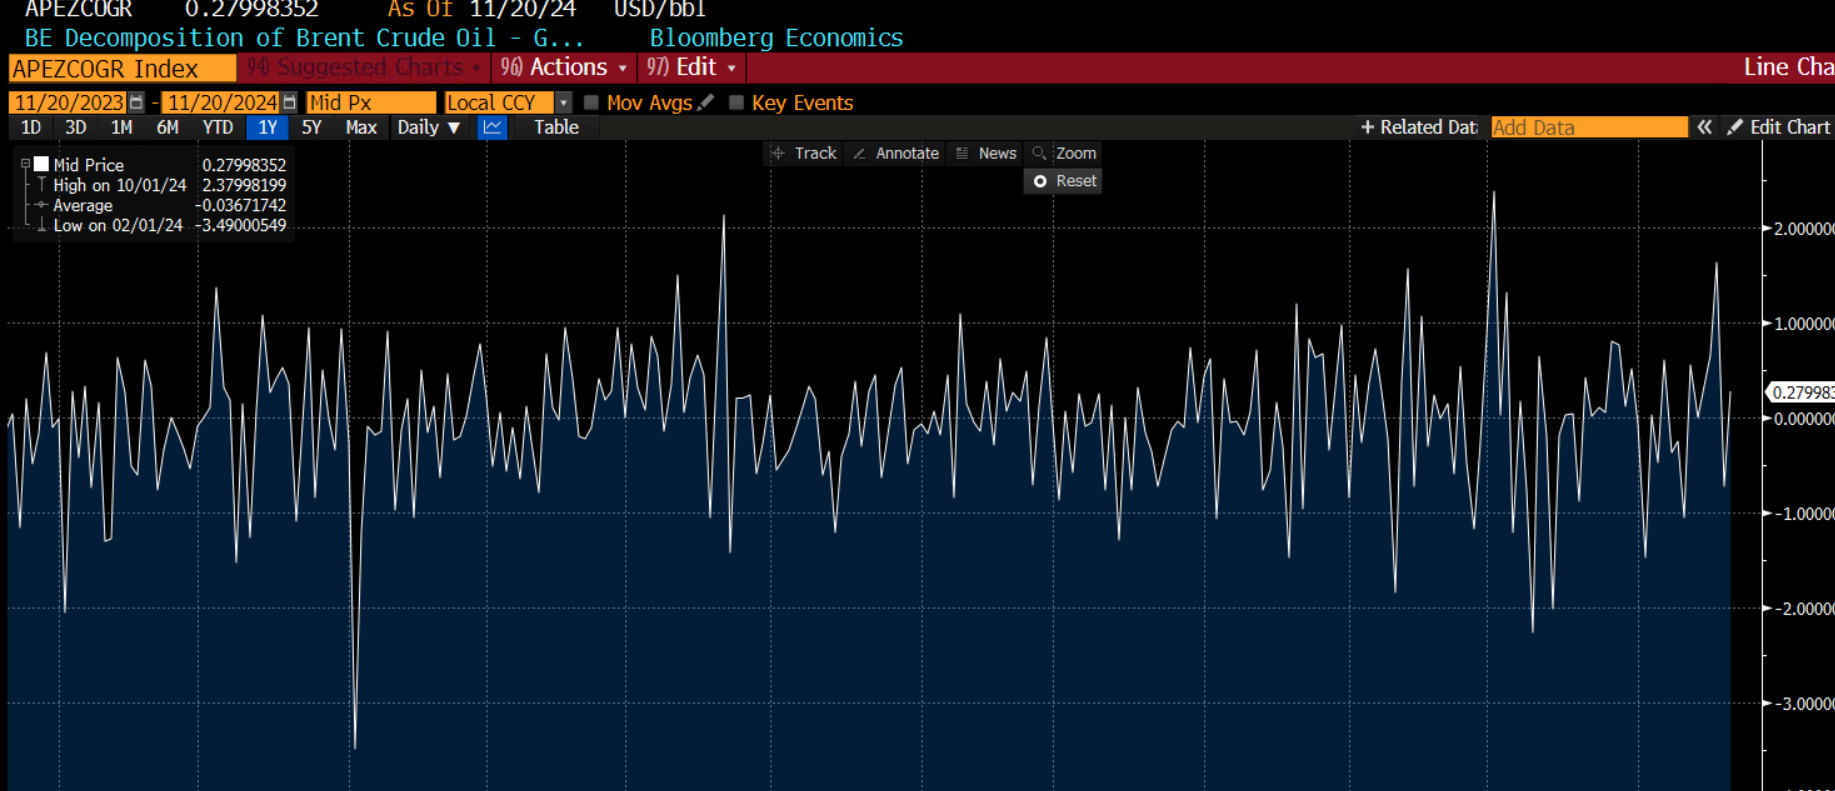Open the start date calendar picker
Viewport: 1835px width, 791px height.
point(136,103)
